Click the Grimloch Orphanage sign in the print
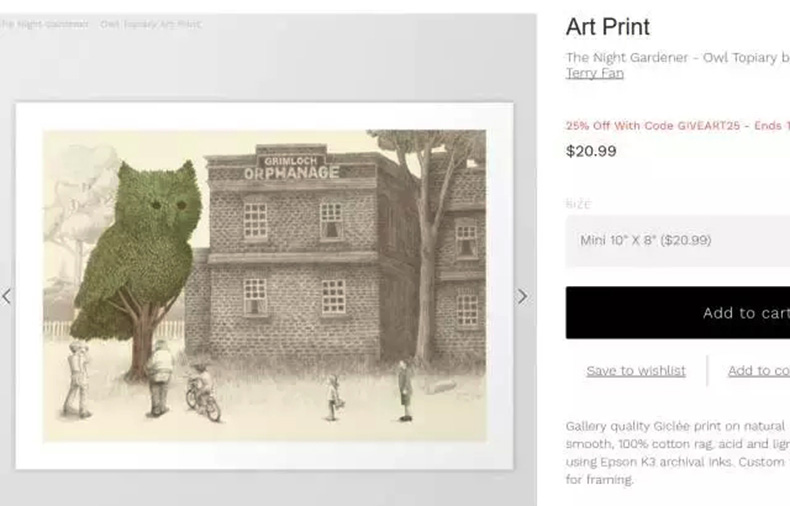790x506 pixels. (x=291, y=167)
